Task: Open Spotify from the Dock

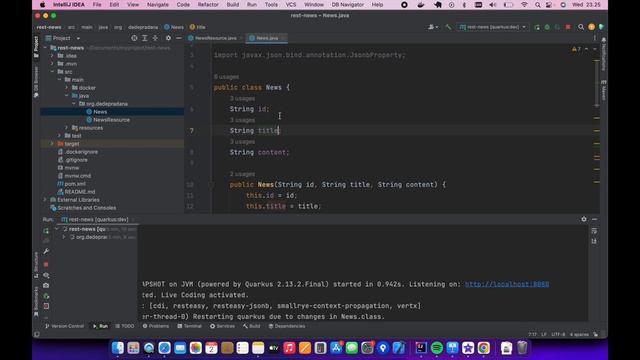Action: coord(437,348)
